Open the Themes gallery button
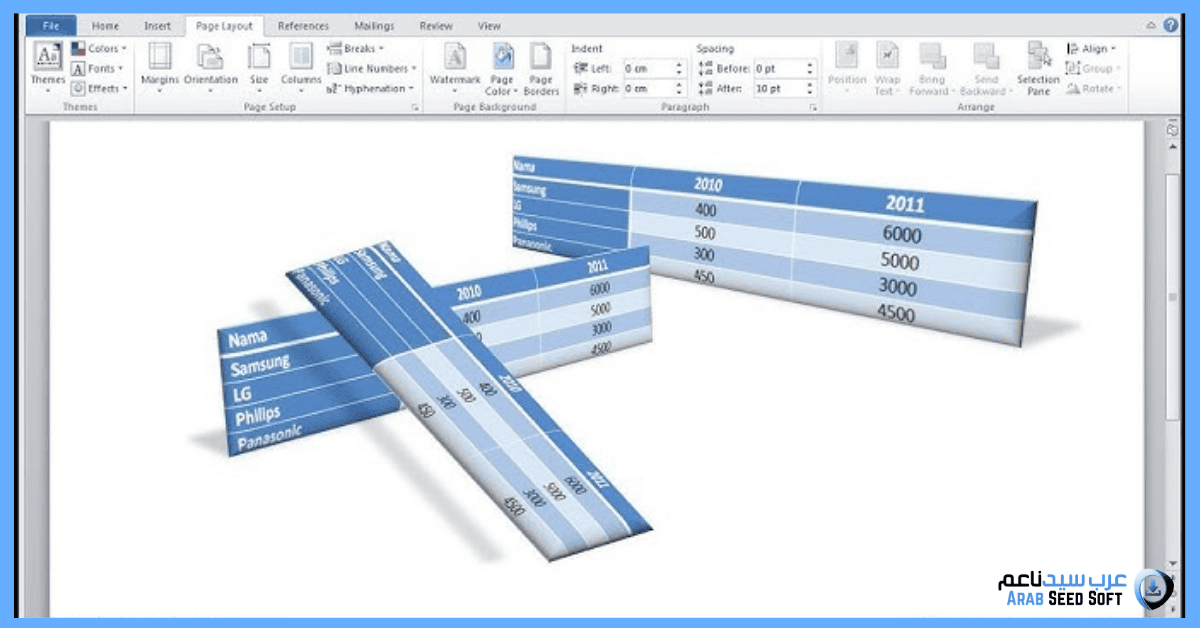This screenshot has height=628, width=1200. click(x=47, y=67)
